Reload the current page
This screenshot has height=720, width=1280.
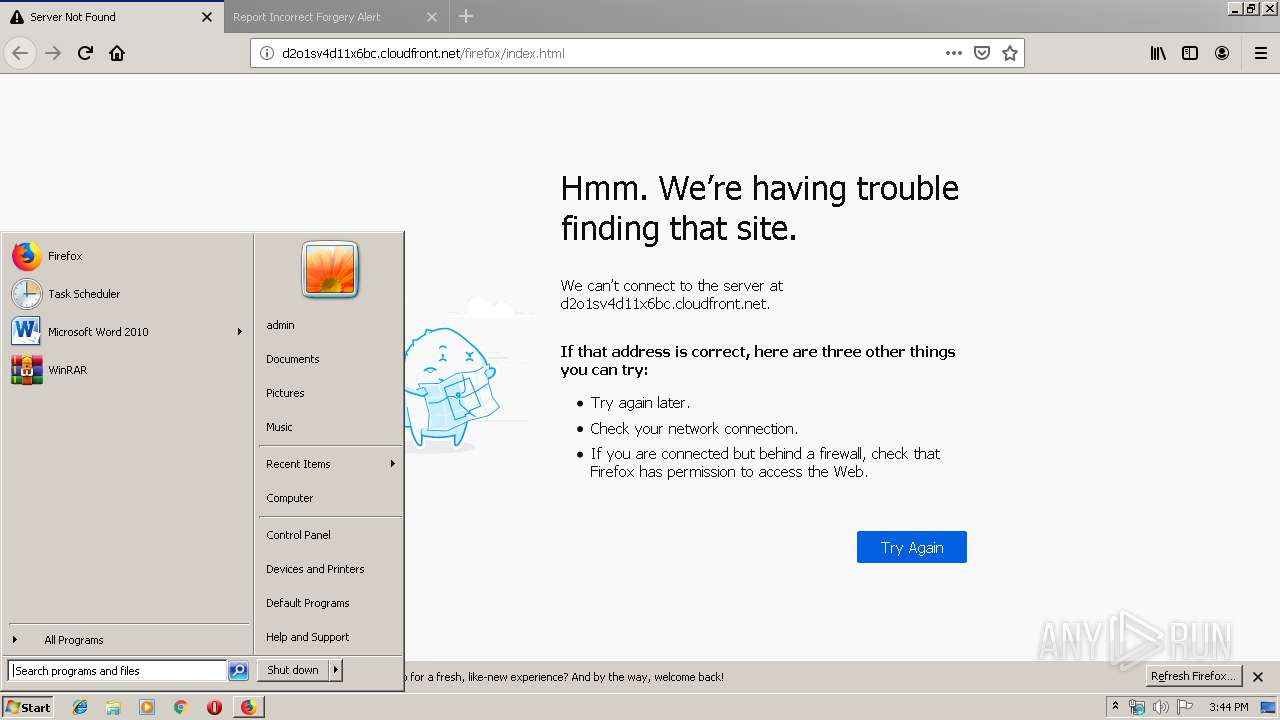click(x=85, y=53)
